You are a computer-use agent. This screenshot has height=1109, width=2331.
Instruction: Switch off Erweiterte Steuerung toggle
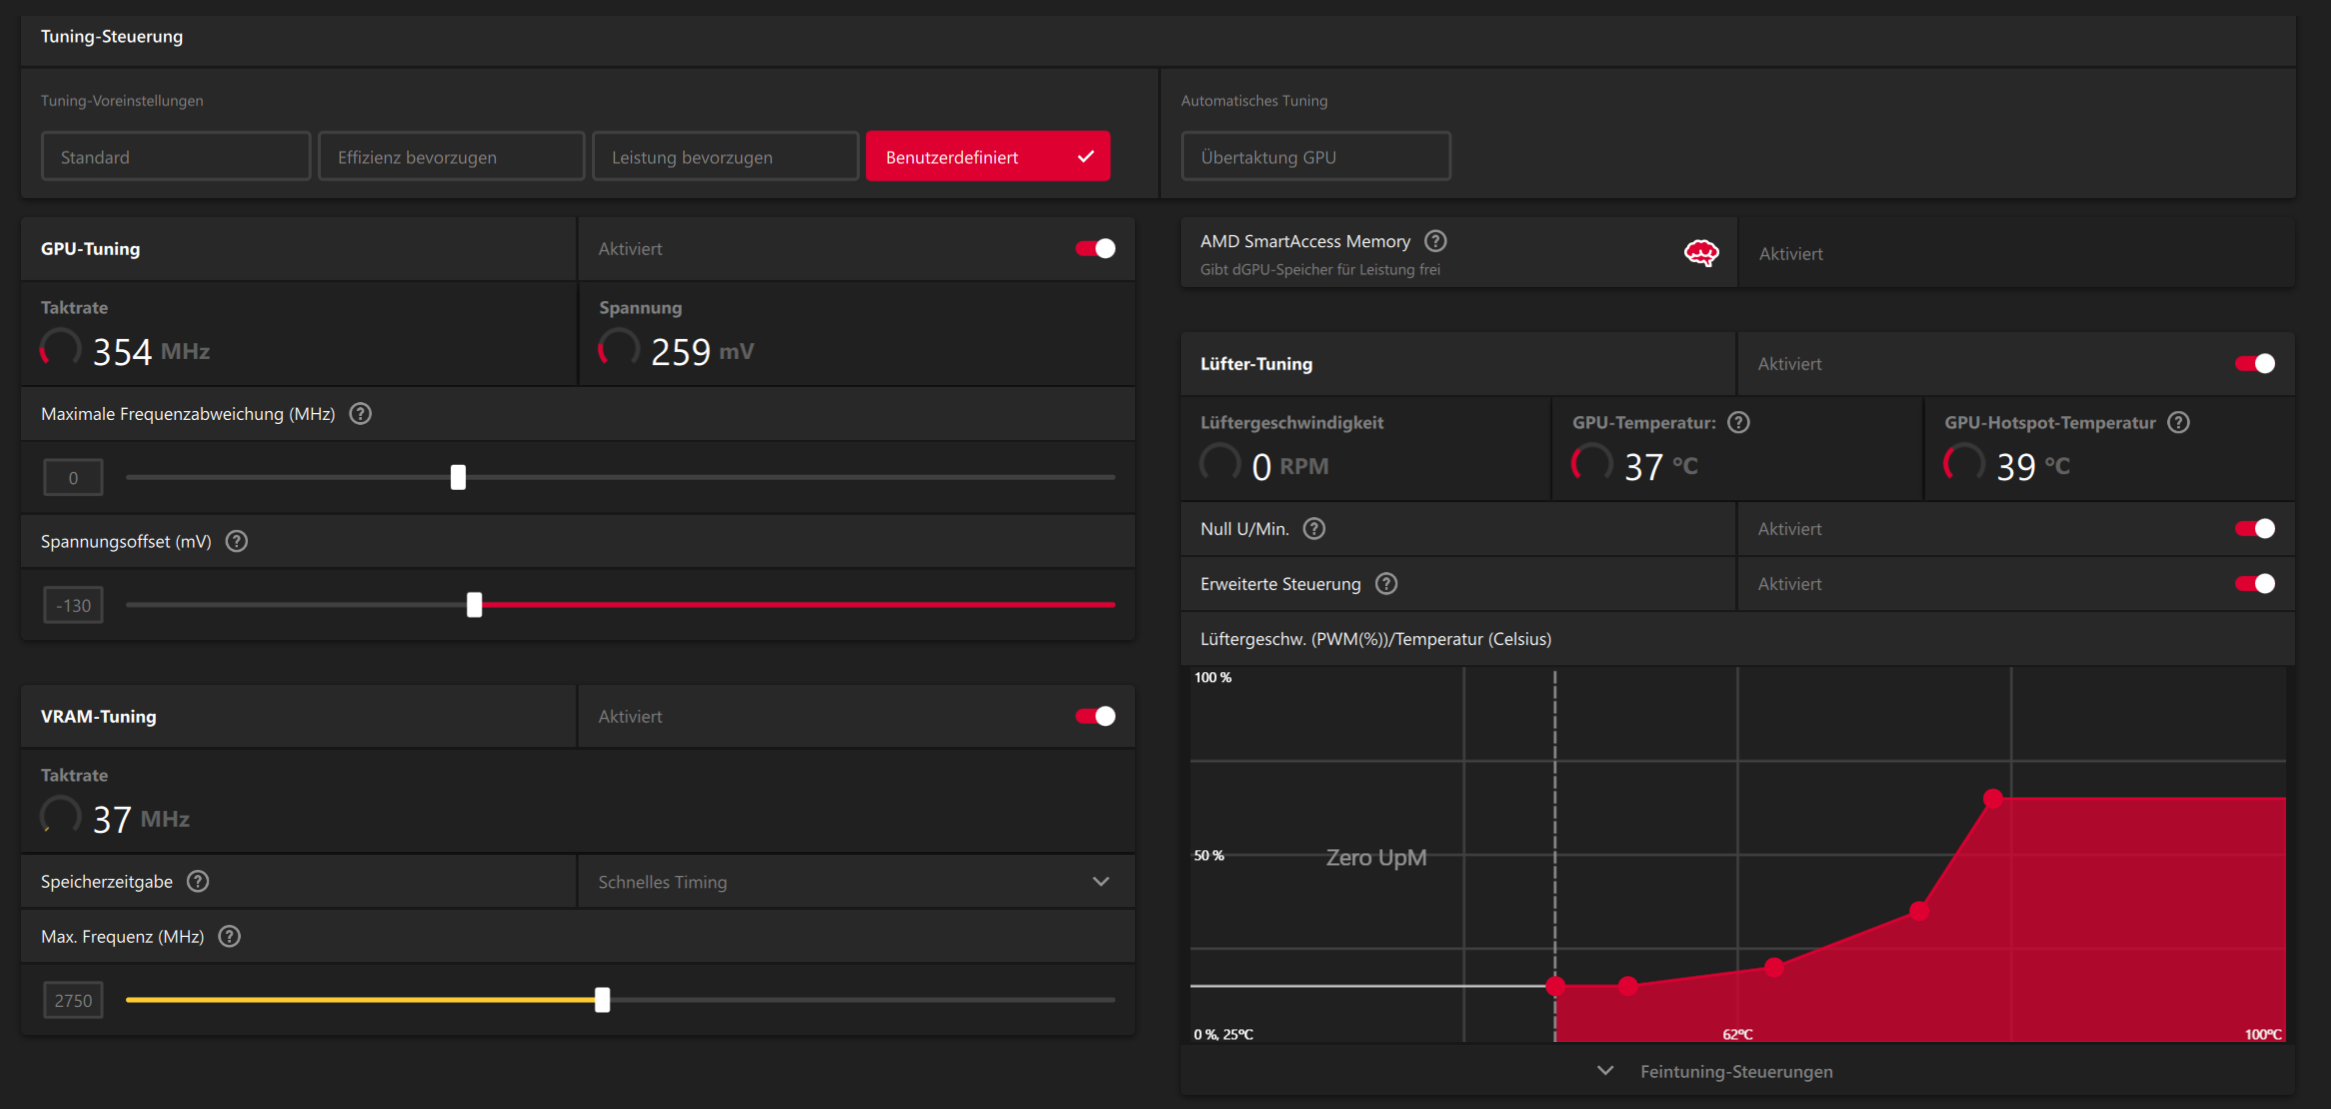tap(2254, 584)
